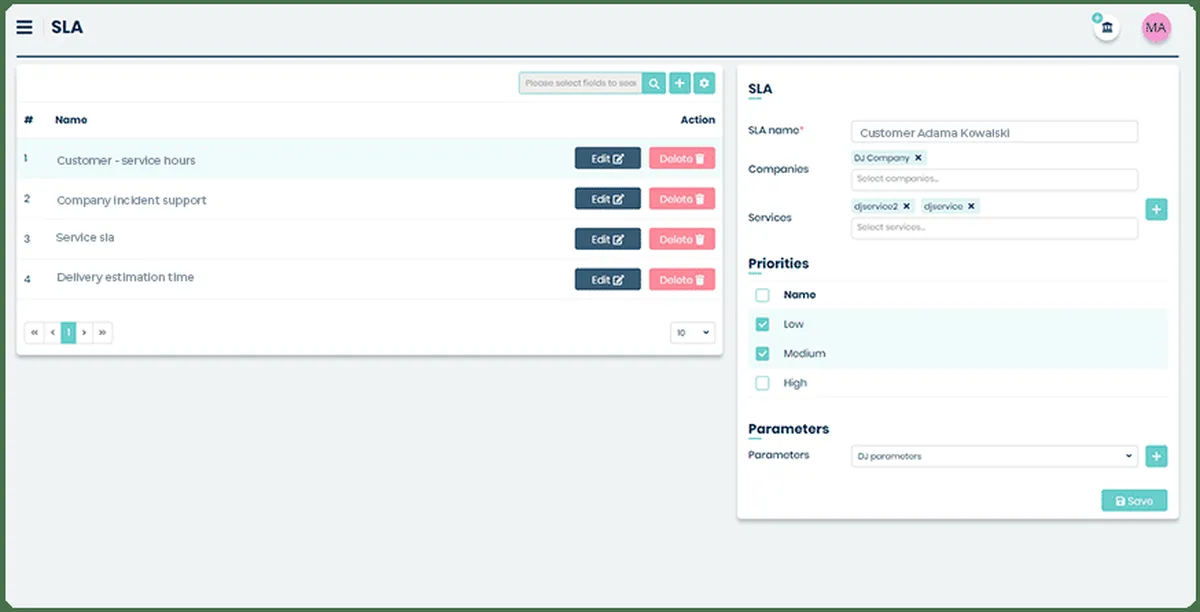
Task: Open the hamburger navigation menu
Action: coord(24,28)
